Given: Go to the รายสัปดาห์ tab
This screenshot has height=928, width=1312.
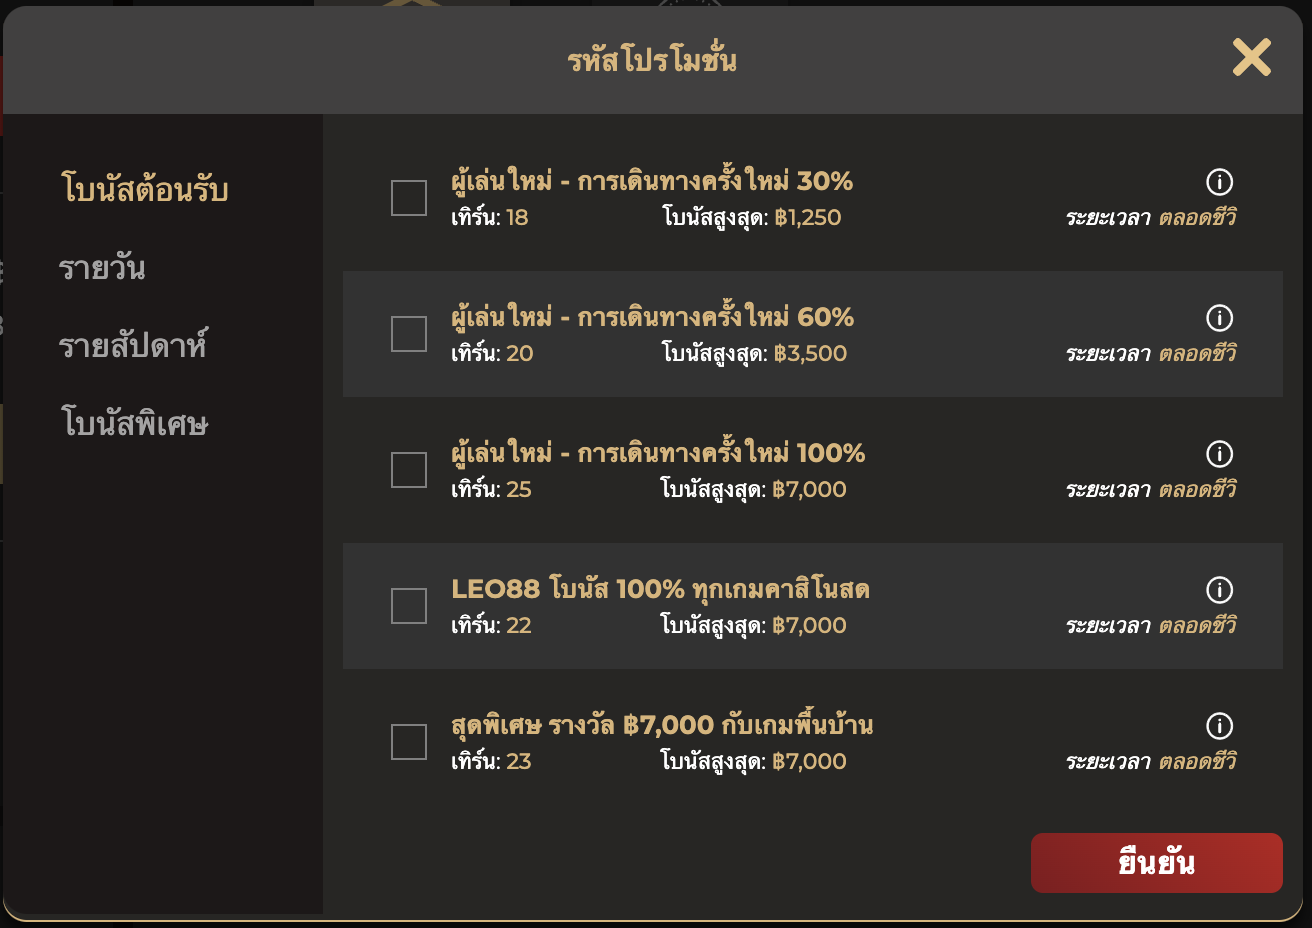Looking at the screenshot, I should (133, 346).
